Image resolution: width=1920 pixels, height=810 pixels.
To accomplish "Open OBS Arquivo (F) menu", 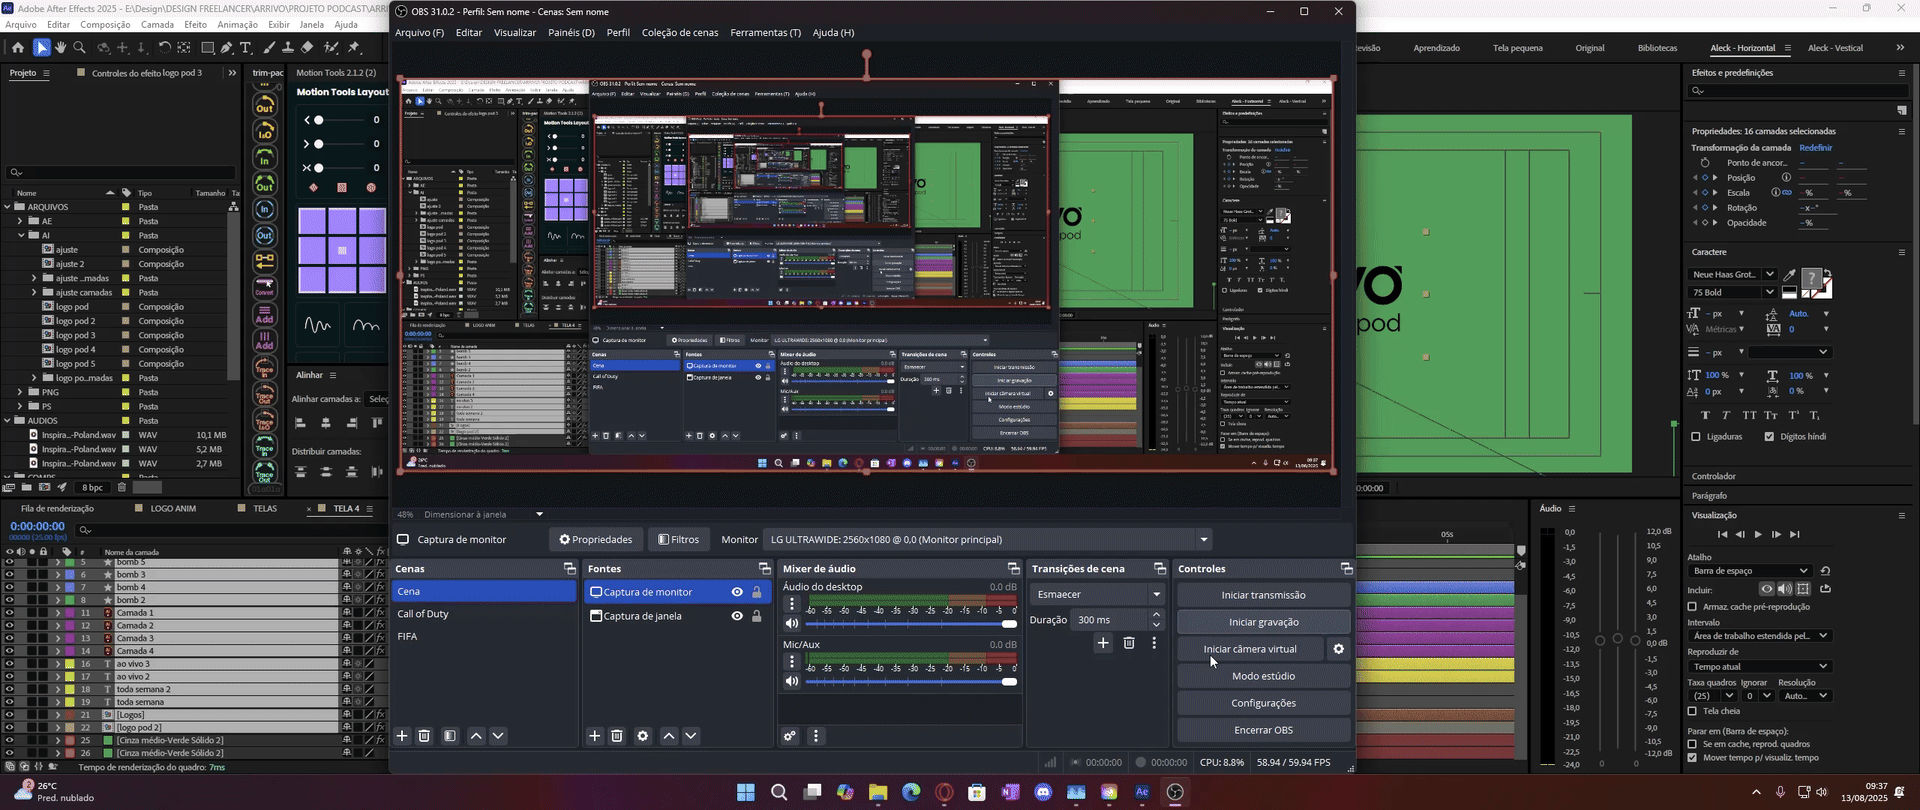I will tap(419, 32).
